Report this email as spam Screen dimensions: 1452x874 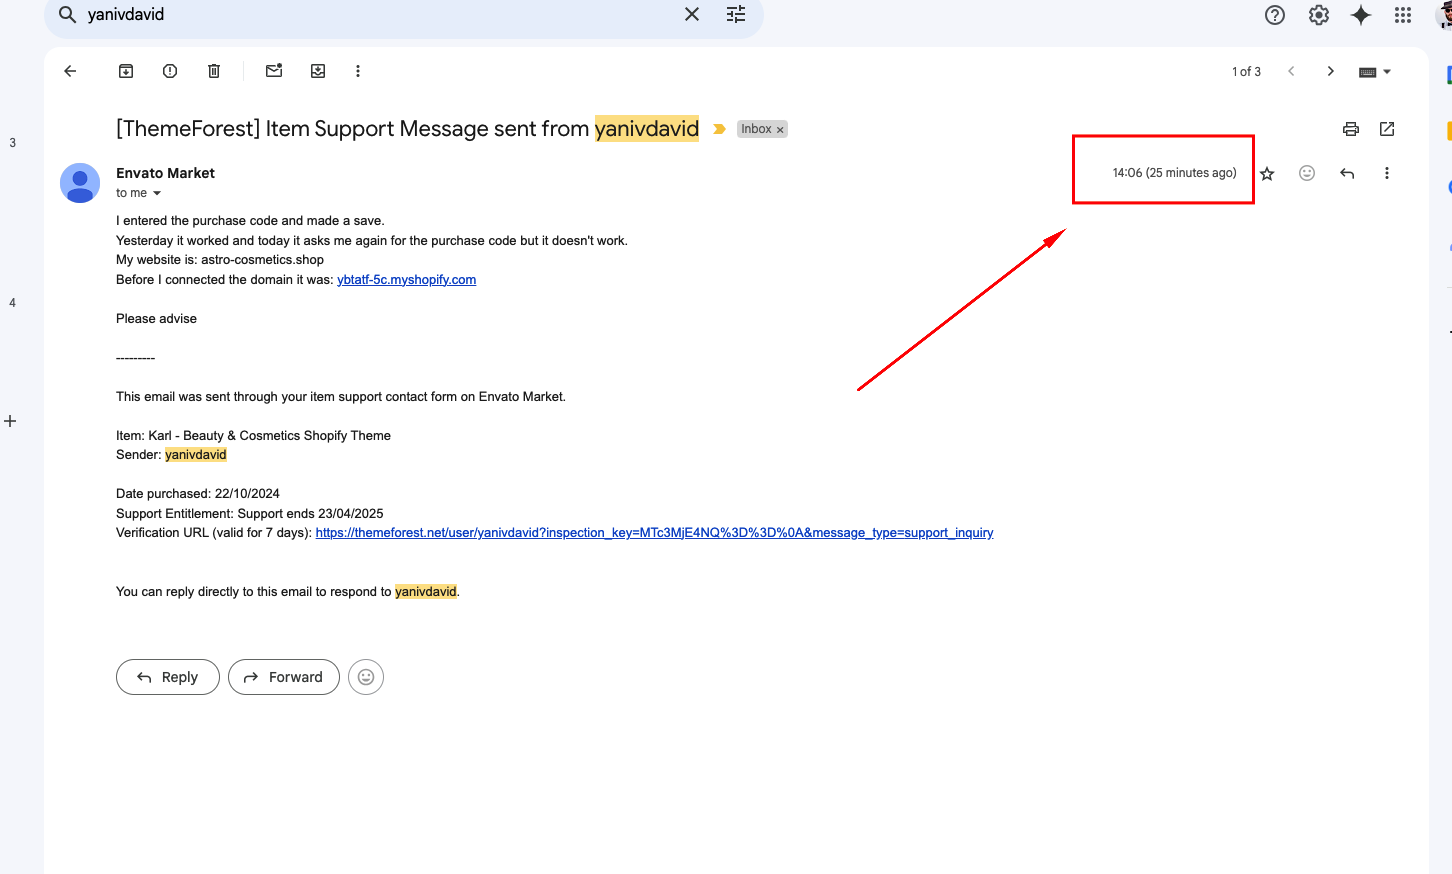[170, 71]
